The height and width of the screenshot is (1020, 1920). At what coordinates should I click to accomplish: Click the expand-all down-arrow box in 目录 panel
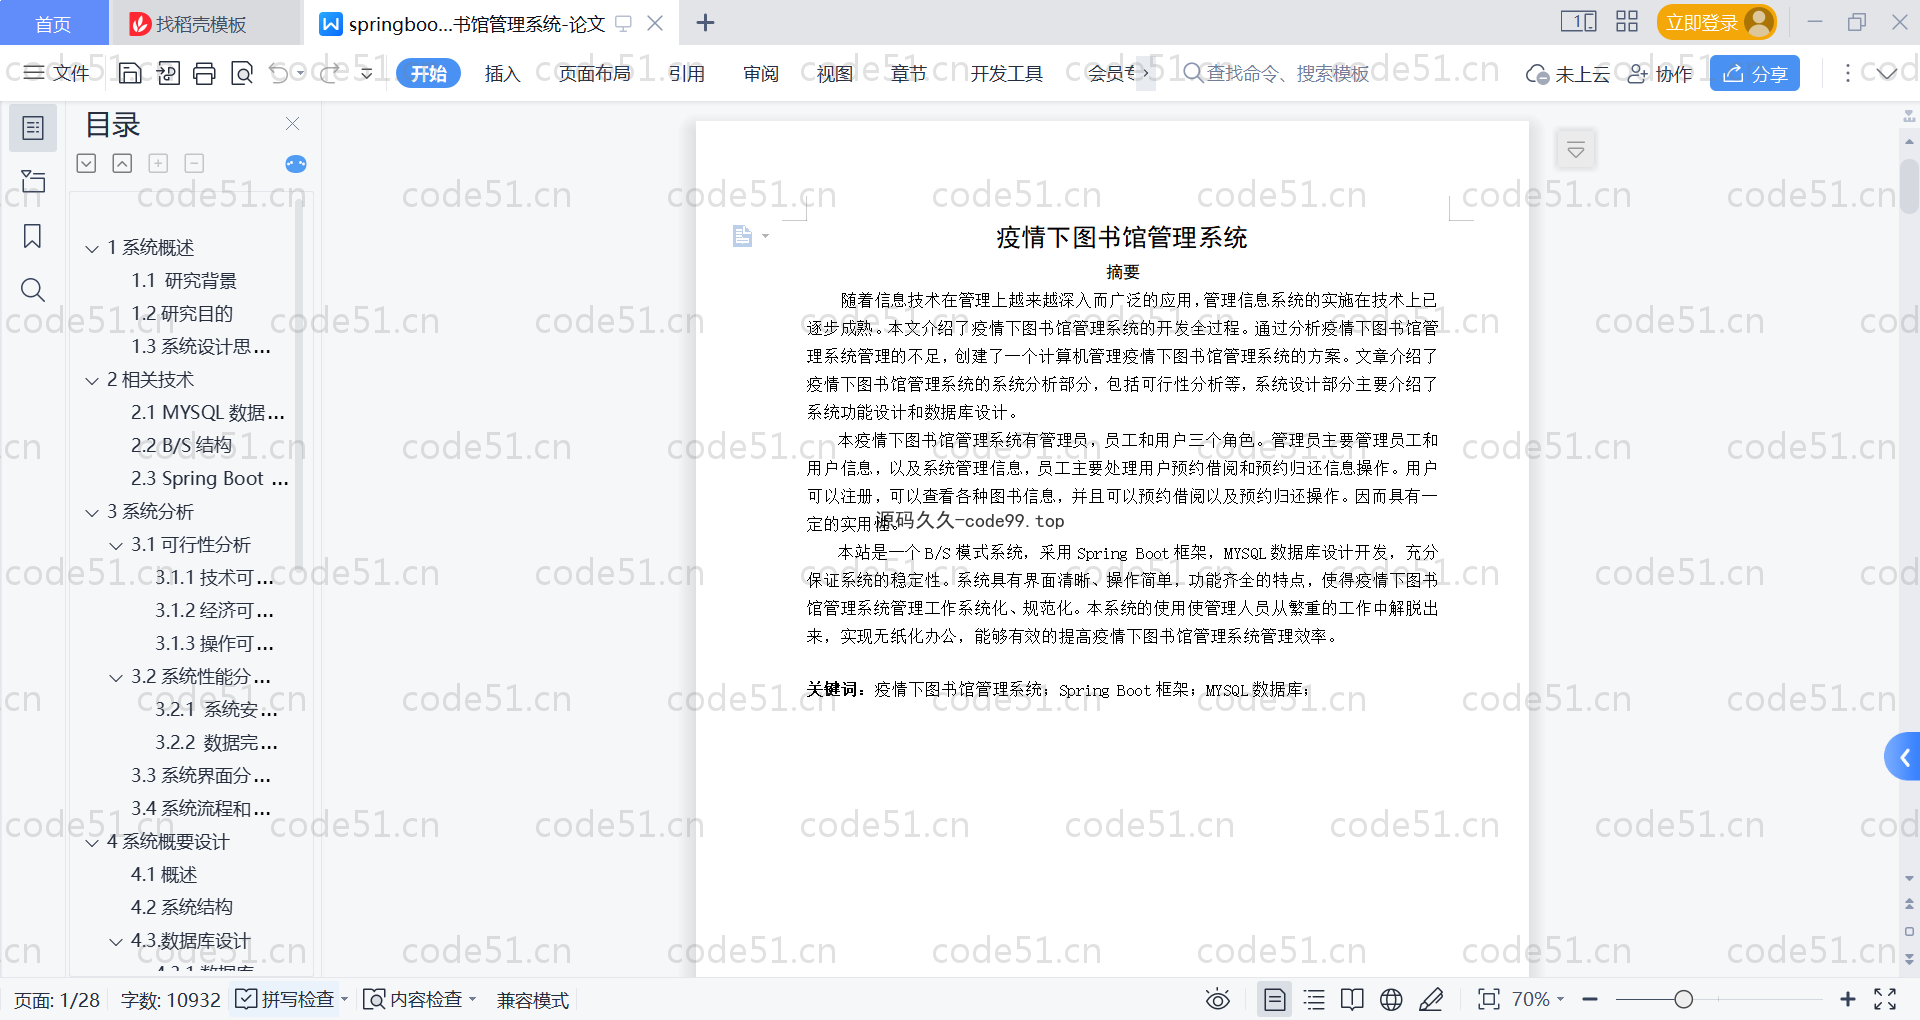[x=87, y=163]
